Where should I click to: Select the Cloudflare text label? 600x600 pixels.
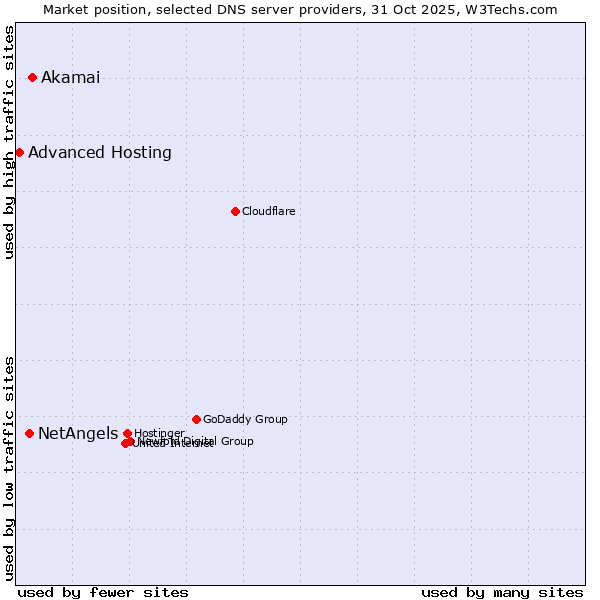pos(268,211)
